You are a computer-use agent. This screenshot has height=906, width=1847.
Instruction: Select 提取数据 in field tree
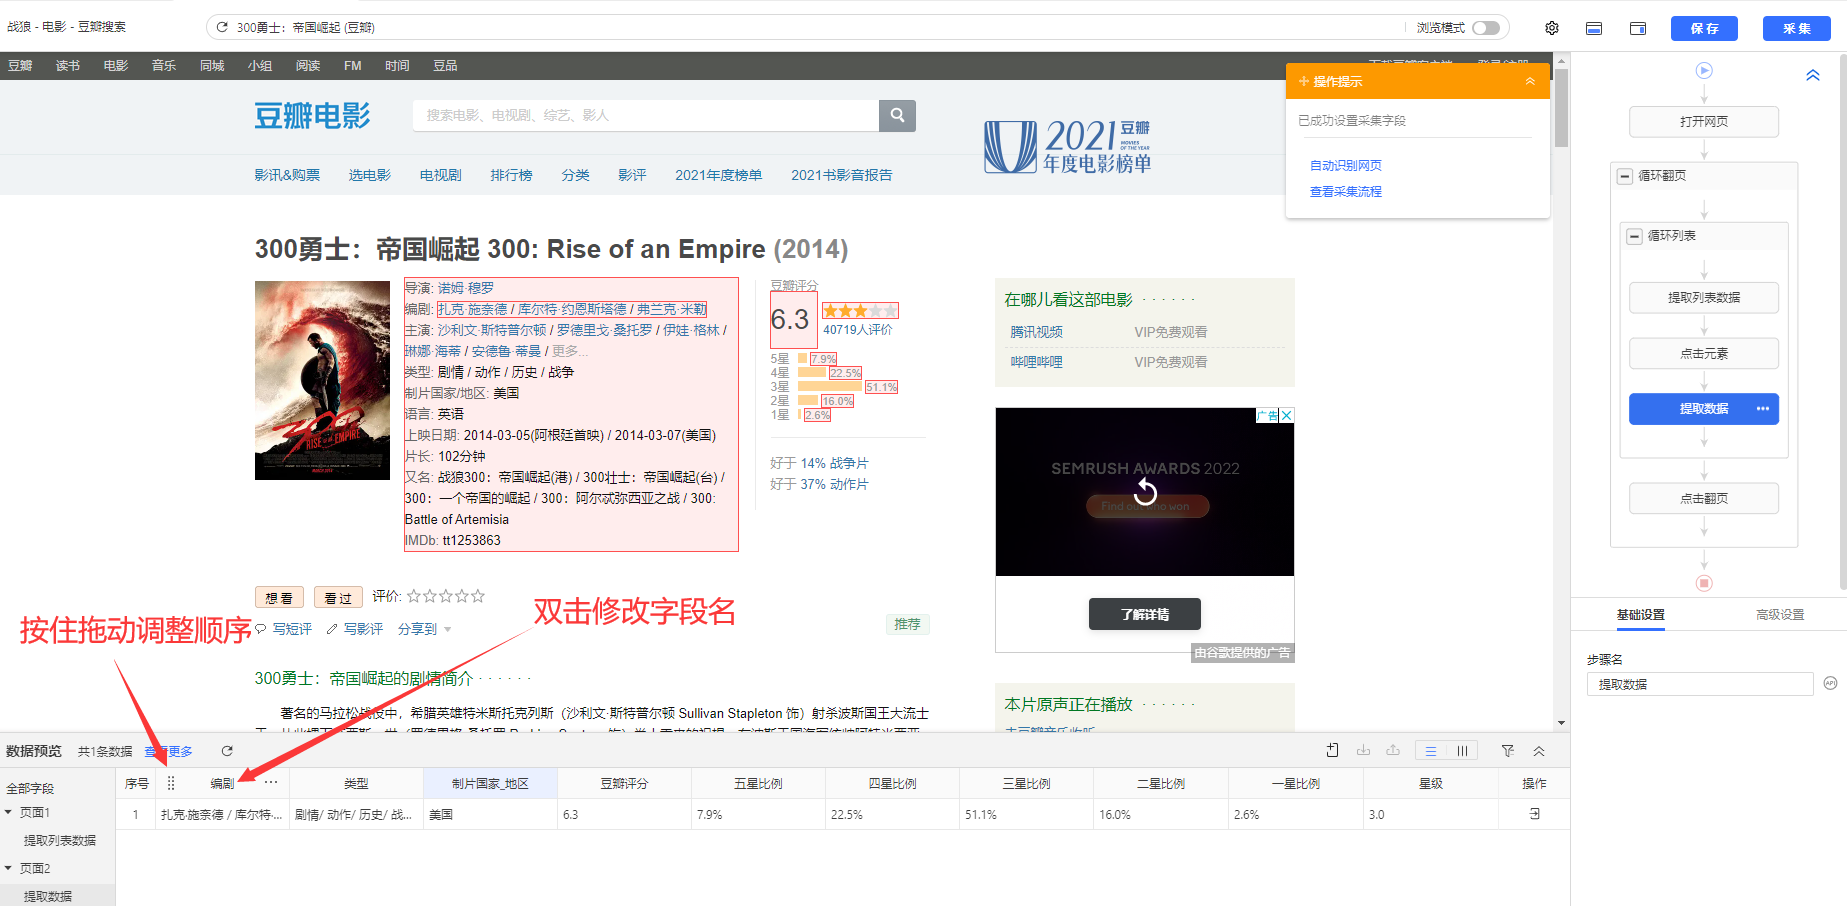(48, 897)
